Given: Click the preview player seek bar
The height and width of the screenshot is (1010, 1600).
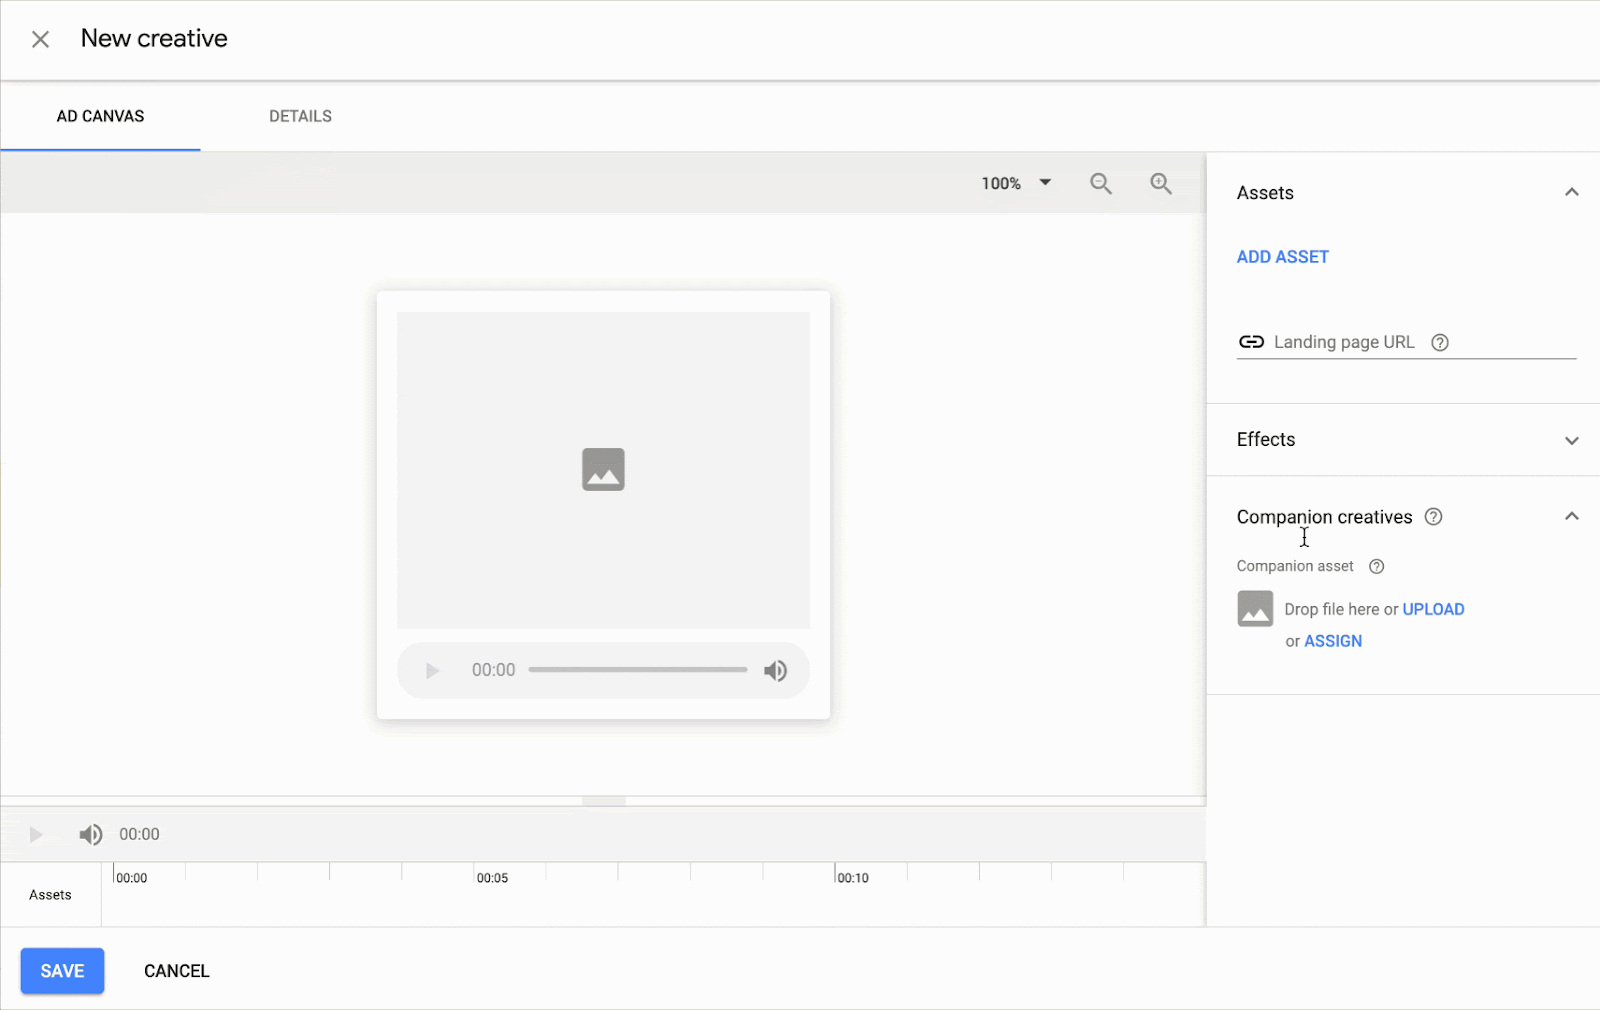Looking at the screenshot, I should coord(638,670).
